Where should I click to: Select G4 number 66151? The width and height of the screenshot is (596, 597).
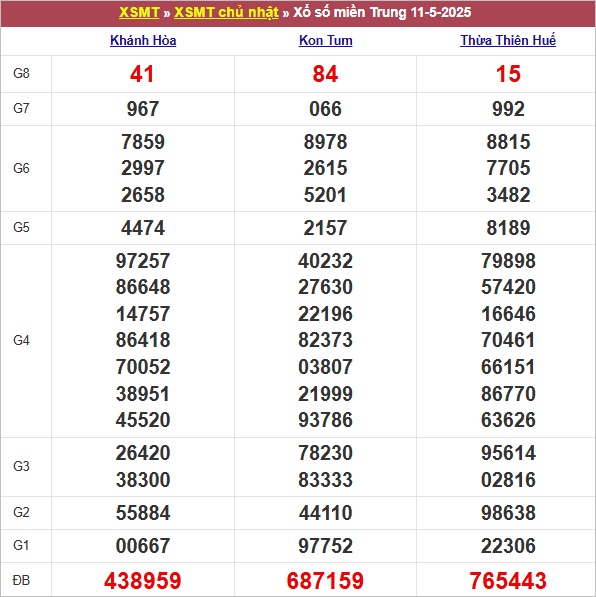(x=508, y=367)
